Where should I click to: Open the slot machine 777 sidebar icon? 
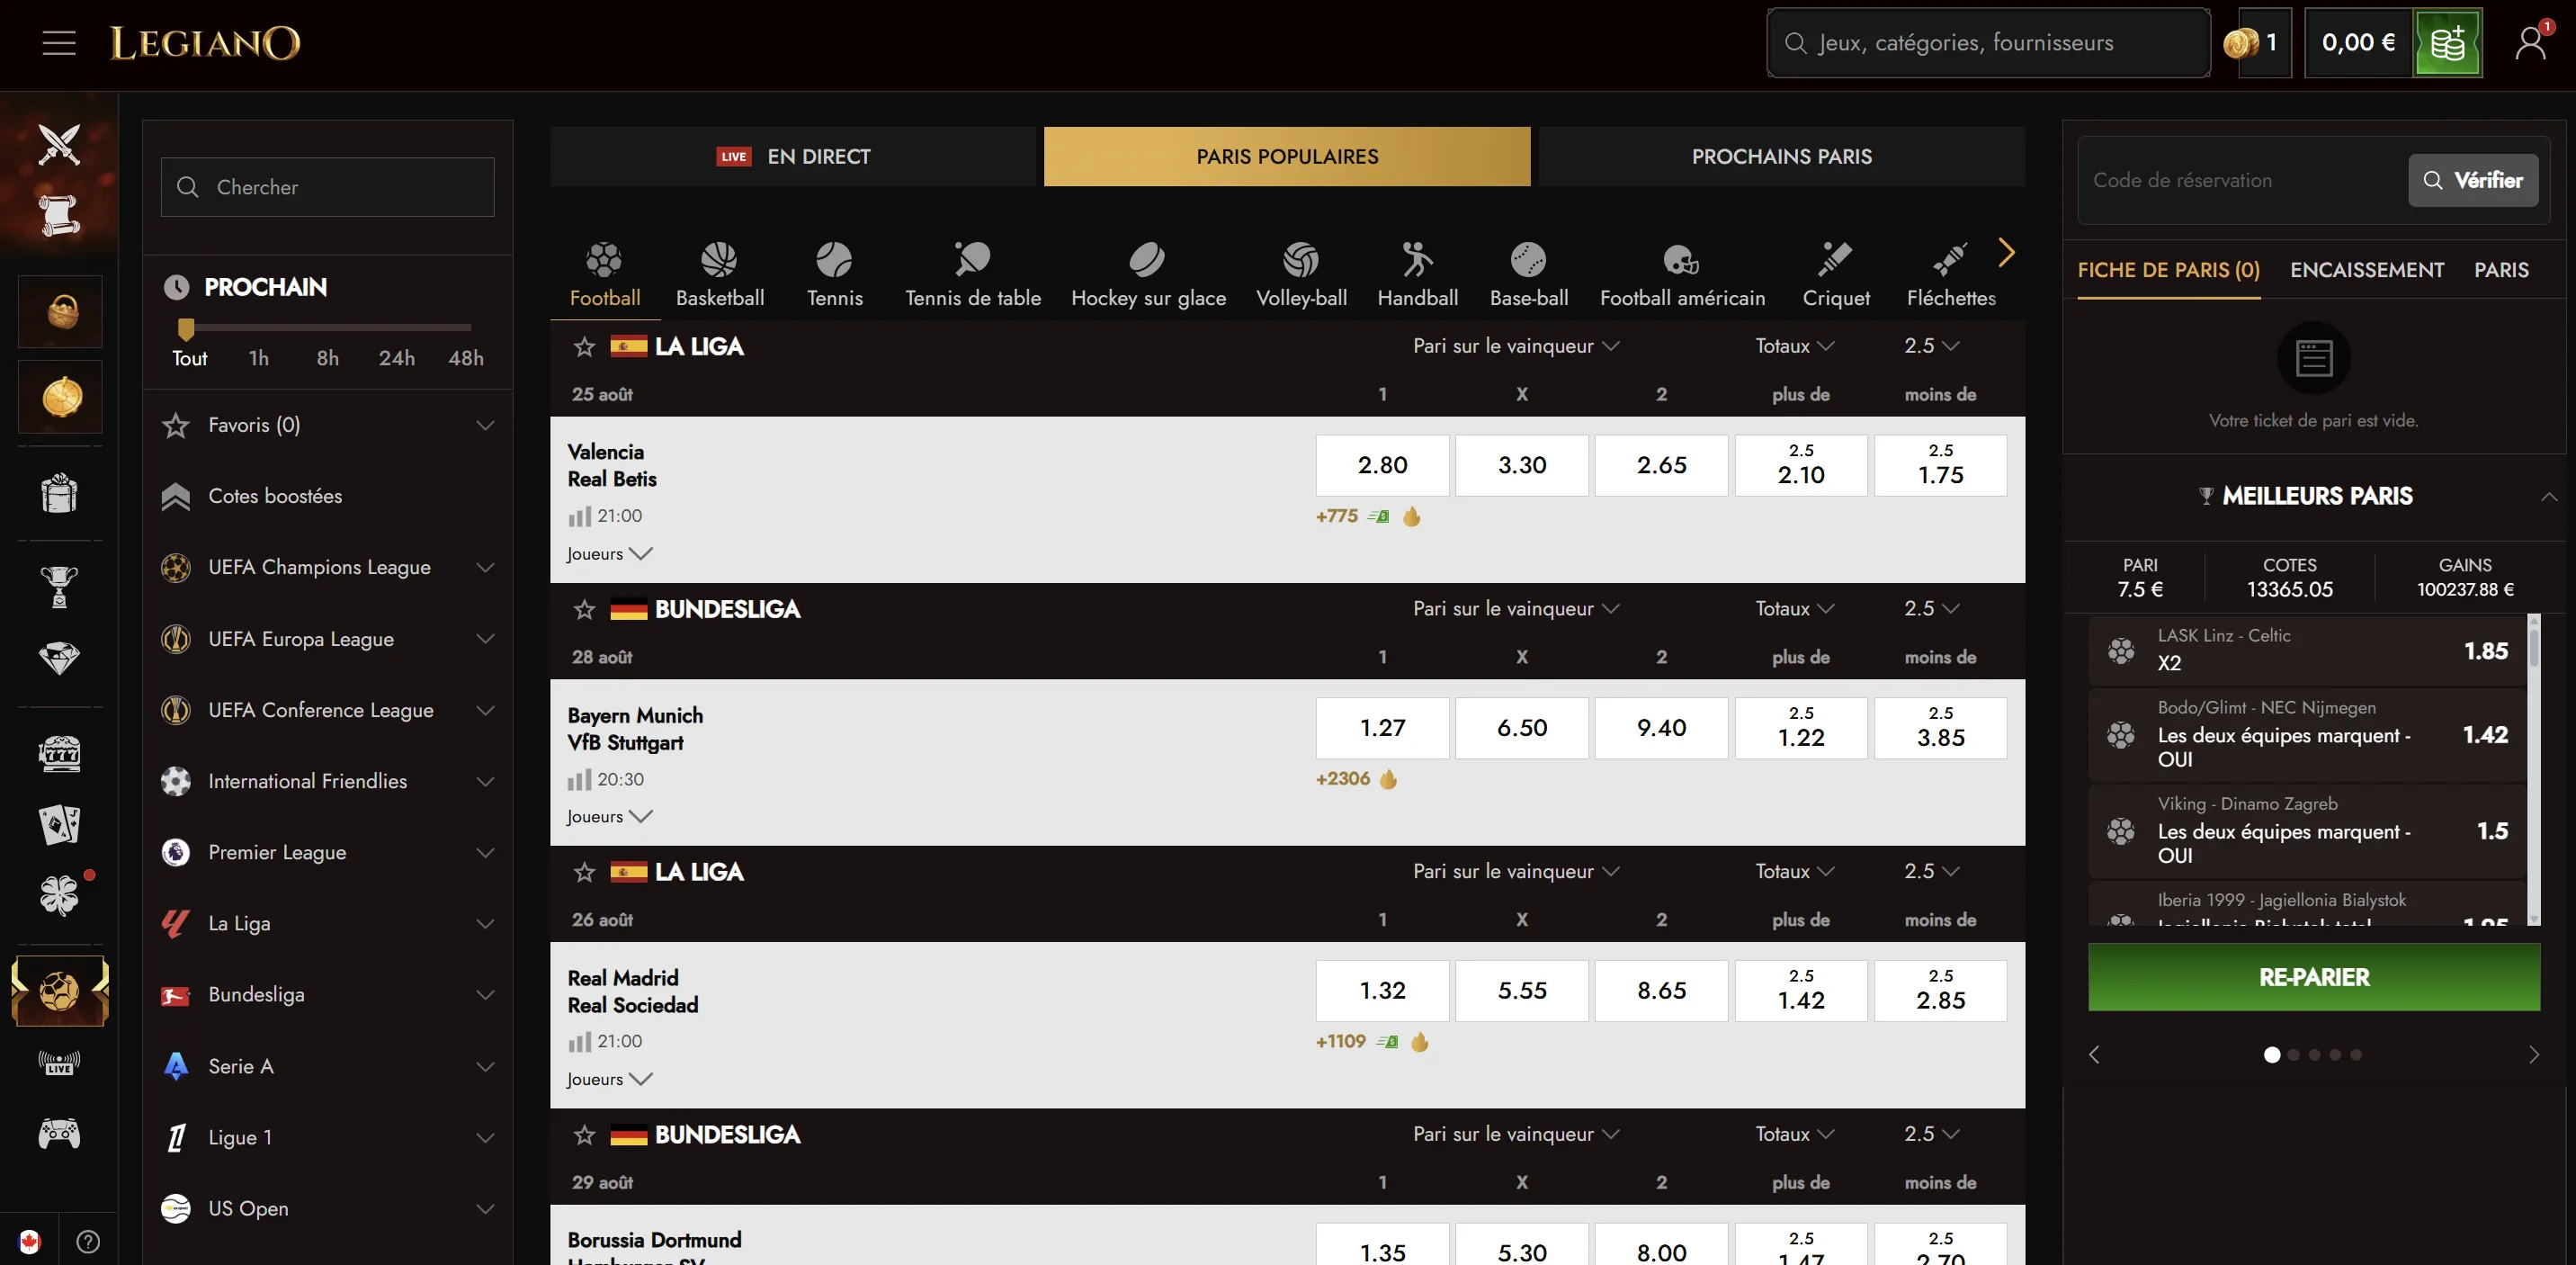pos(59,753)
